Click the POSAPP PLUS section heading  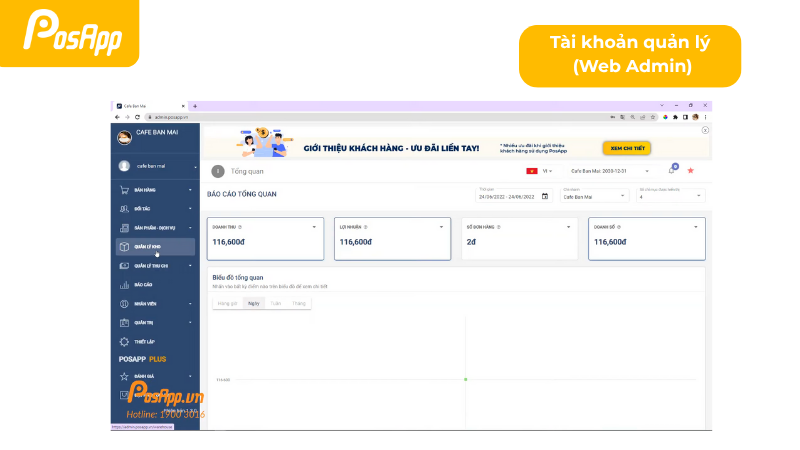(142, 359)
